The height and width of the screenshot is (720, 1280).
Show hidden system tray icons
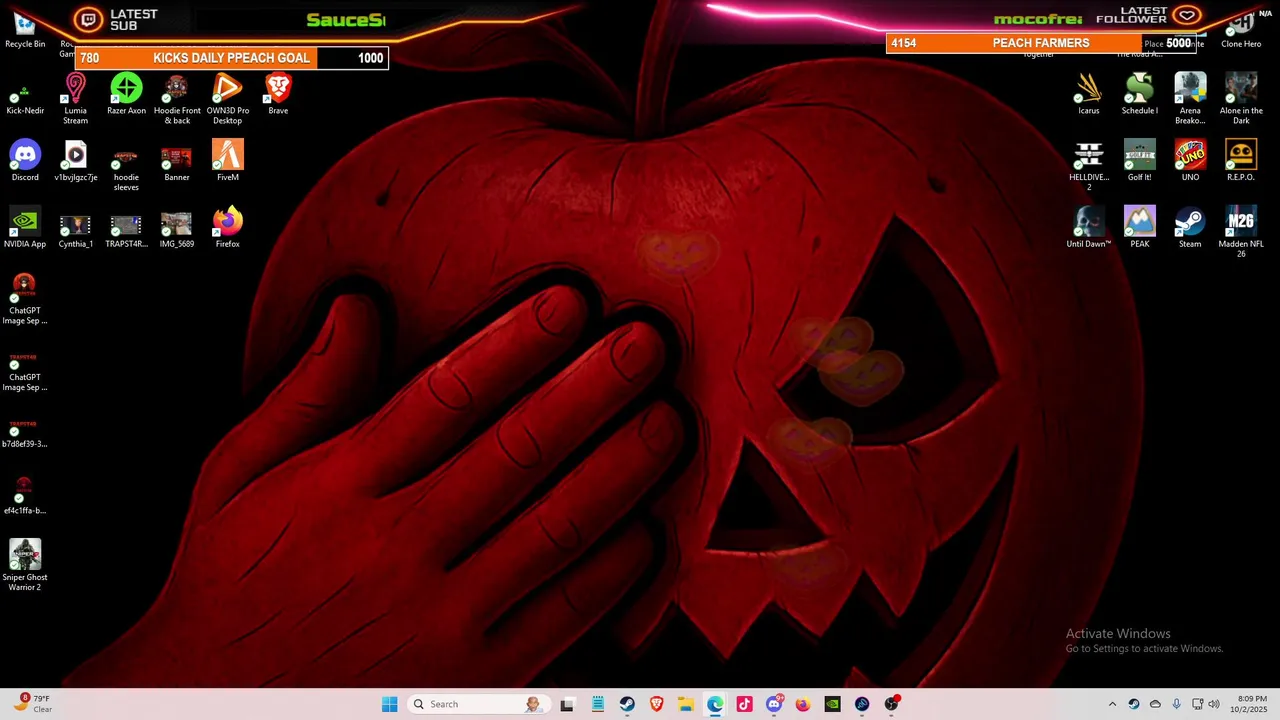tap(1112, 704)
